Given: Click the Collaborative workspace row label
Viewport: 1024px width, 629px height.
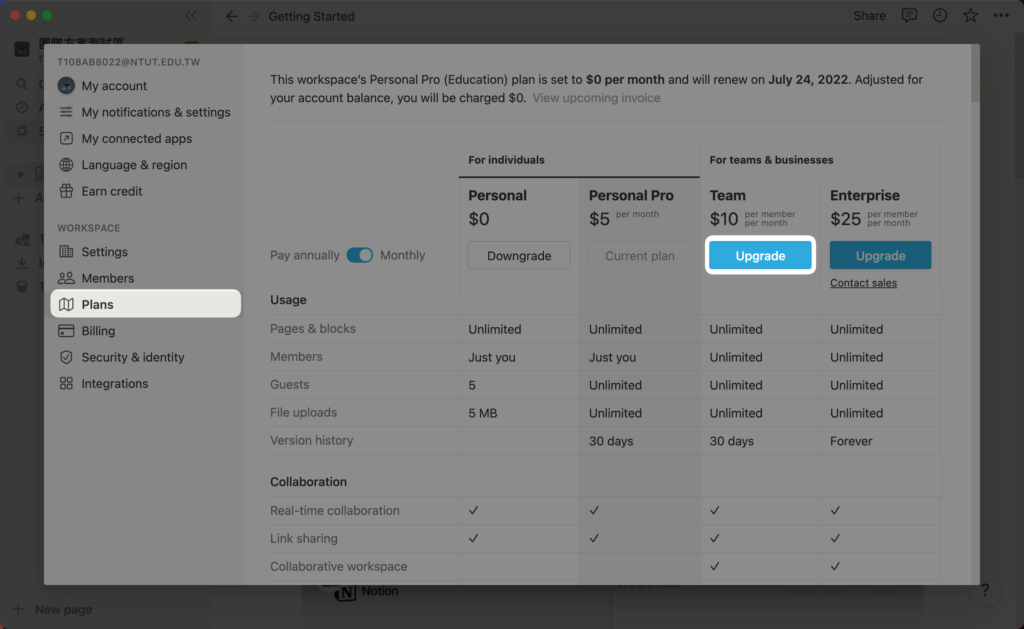Looking at the screenshot, I should click(338, 567).
